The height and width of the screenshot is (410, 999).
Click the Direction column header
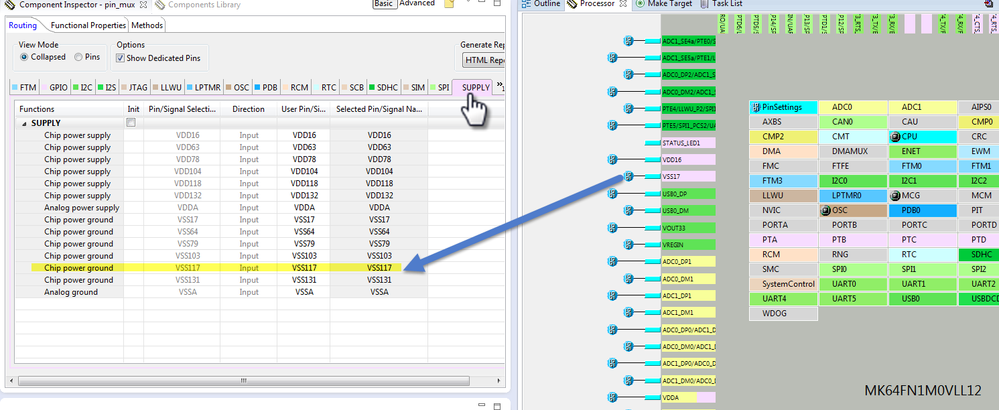(248, 109)
